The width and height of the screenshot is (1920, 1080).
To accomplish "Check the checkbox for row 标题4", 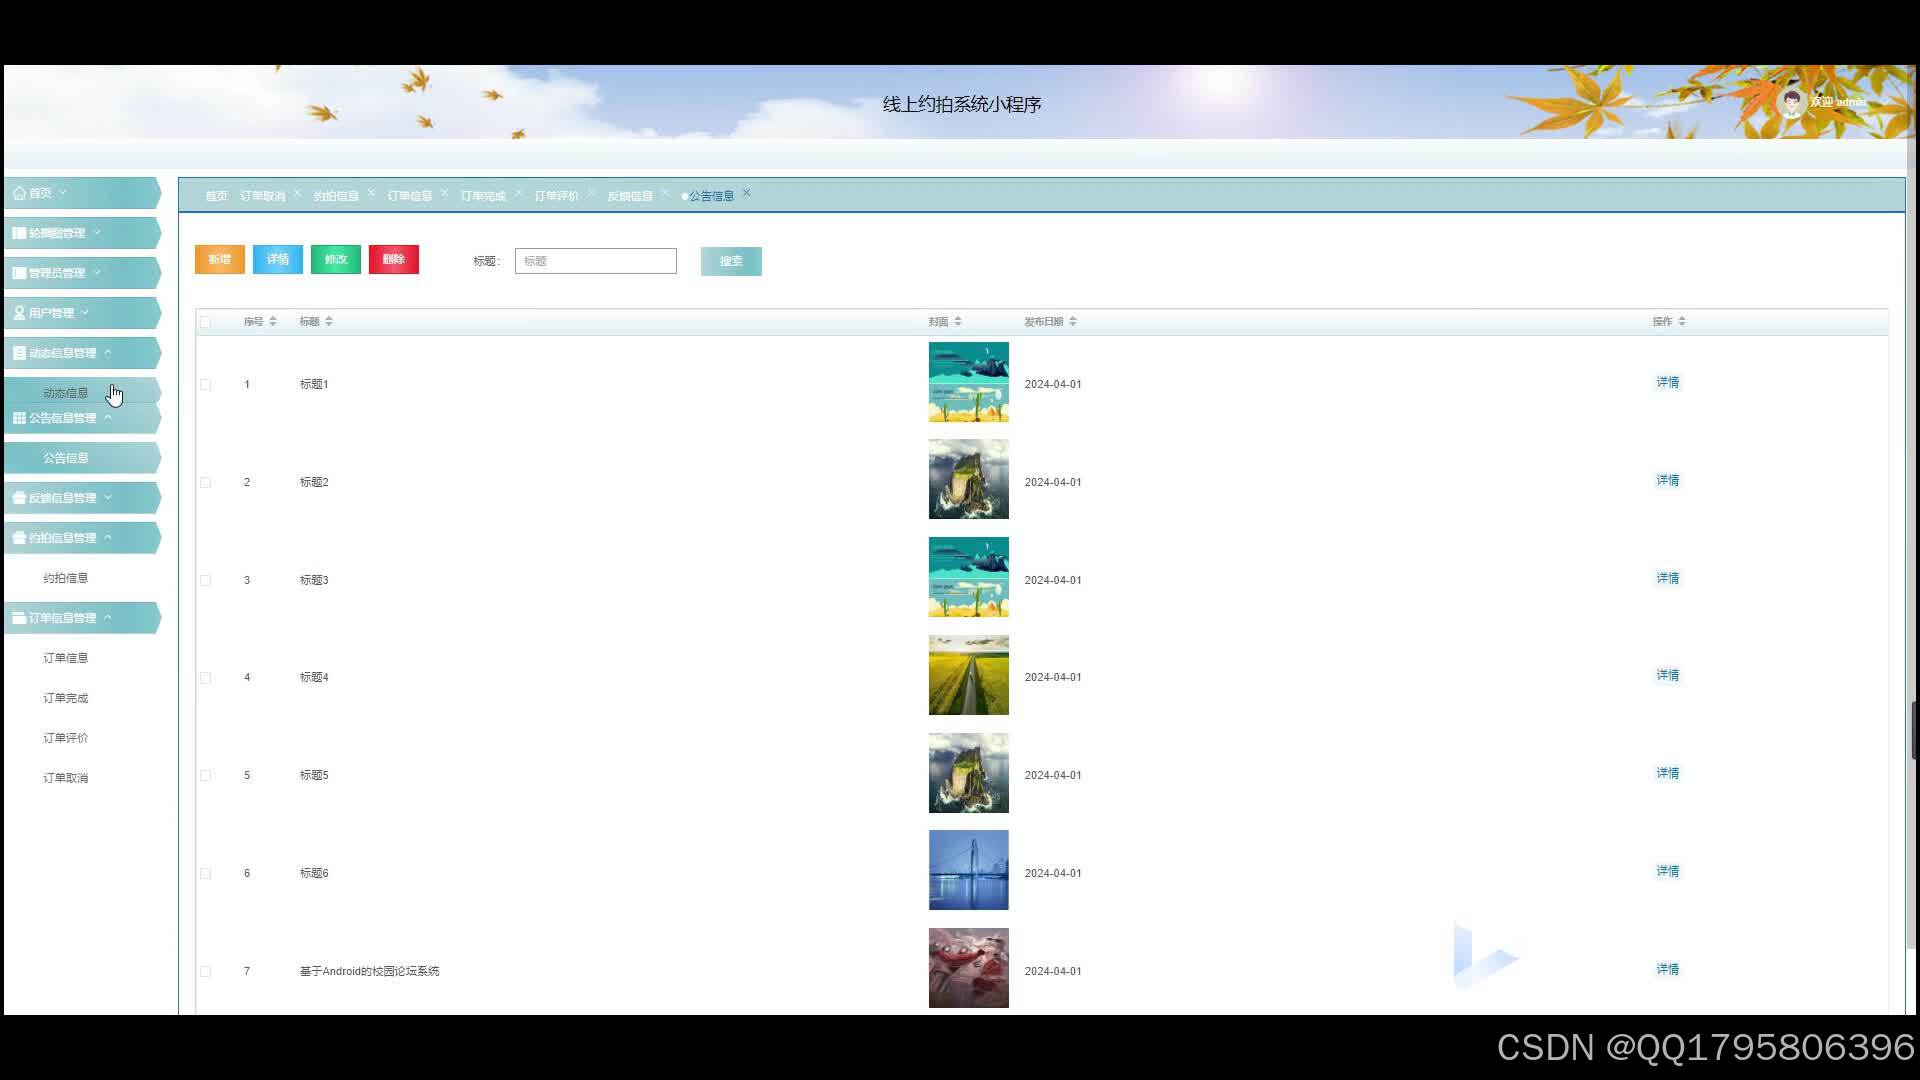I will pyautogui.click(x=205, y=678).
